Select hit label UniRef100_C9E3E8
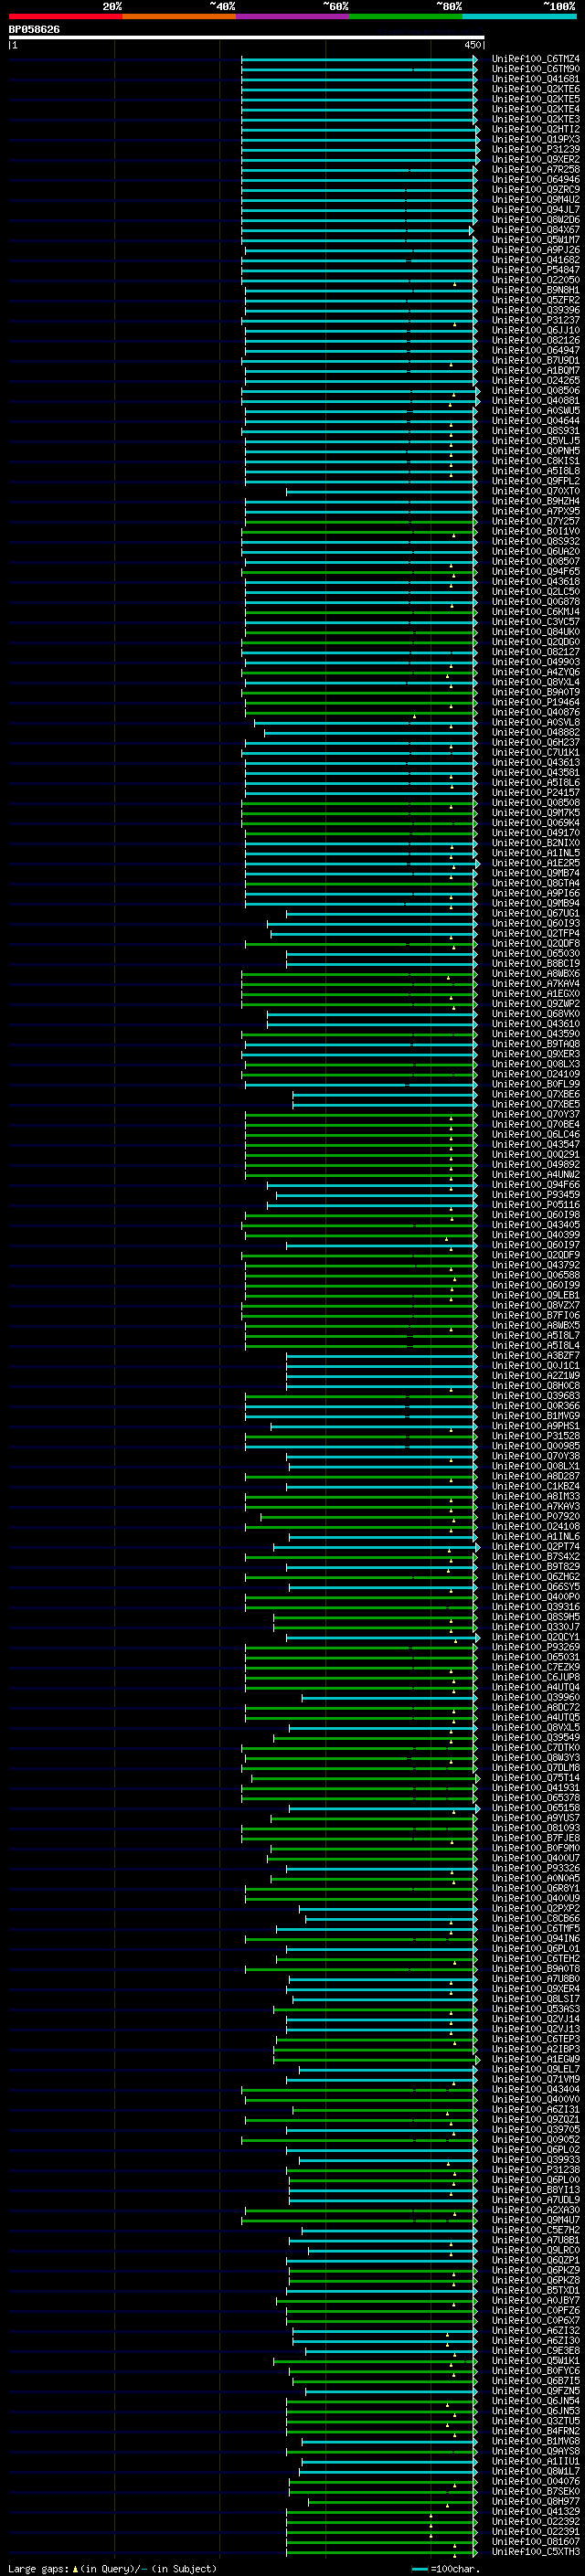585x2576 pixels. [x=535, y=2351]
